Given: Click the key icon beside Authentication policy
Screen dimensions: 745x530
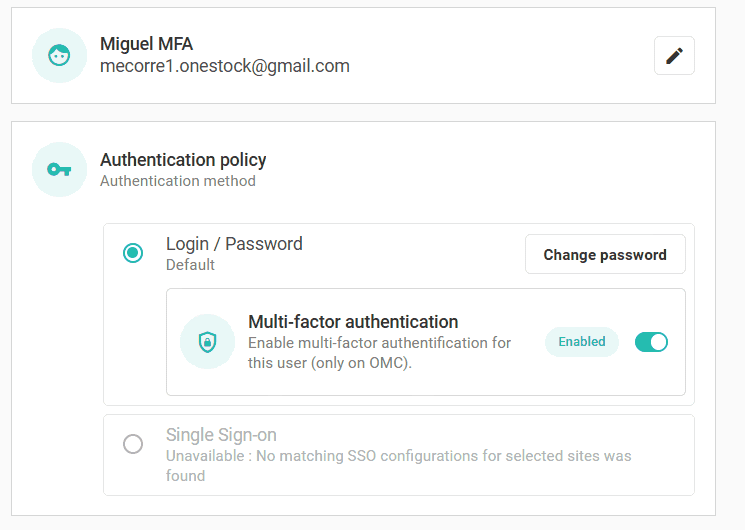Looking at the screenshot, I should click(x=59, y=170).
